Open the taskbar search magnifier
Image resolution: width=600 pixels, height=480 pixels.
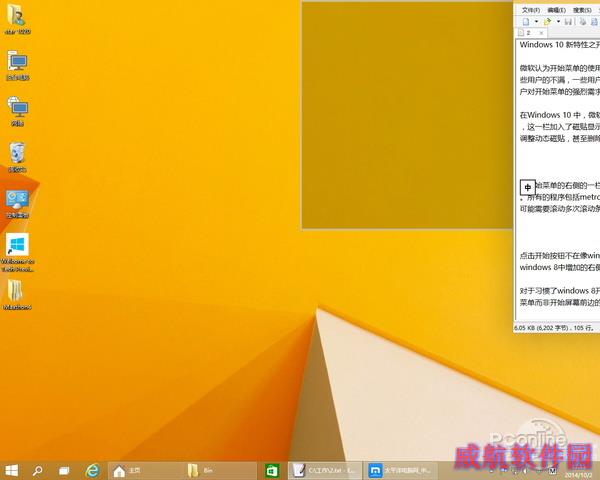coord(38,469)
